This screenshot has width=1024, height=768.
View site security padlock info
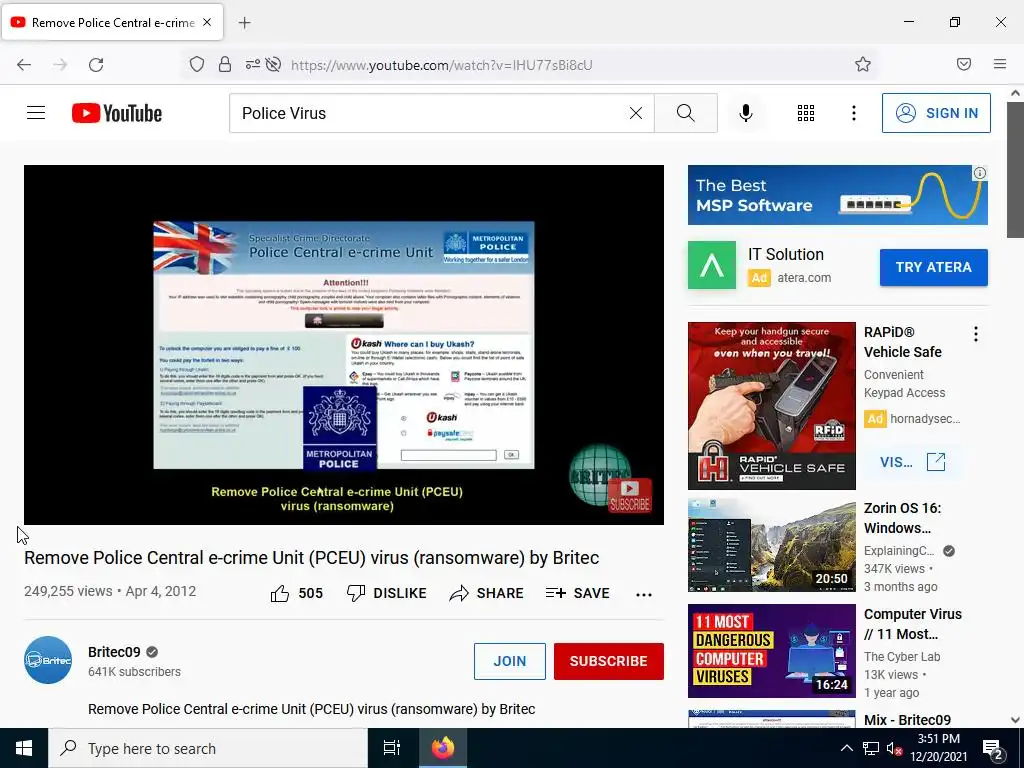pos(225,64)
